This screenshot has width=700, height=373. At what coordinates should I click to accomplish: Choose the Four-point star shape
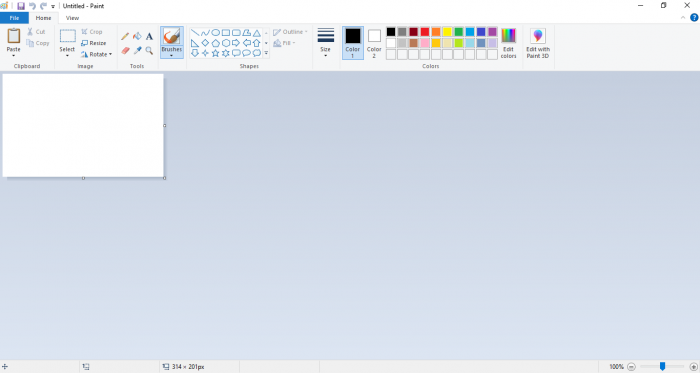point(205,53)
